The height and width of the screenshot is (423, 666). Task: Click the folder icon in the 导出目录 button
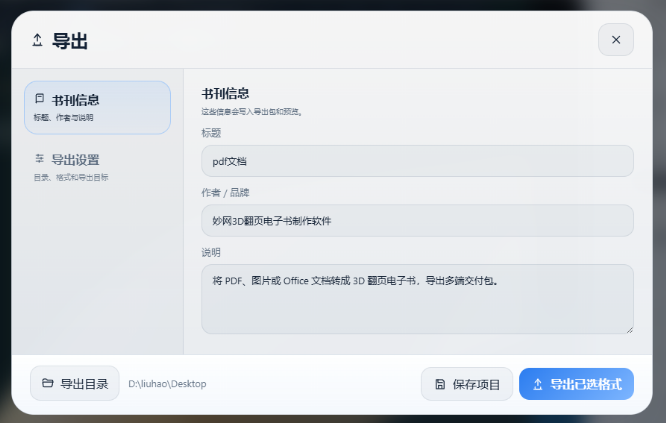click(x=48, y=383)
